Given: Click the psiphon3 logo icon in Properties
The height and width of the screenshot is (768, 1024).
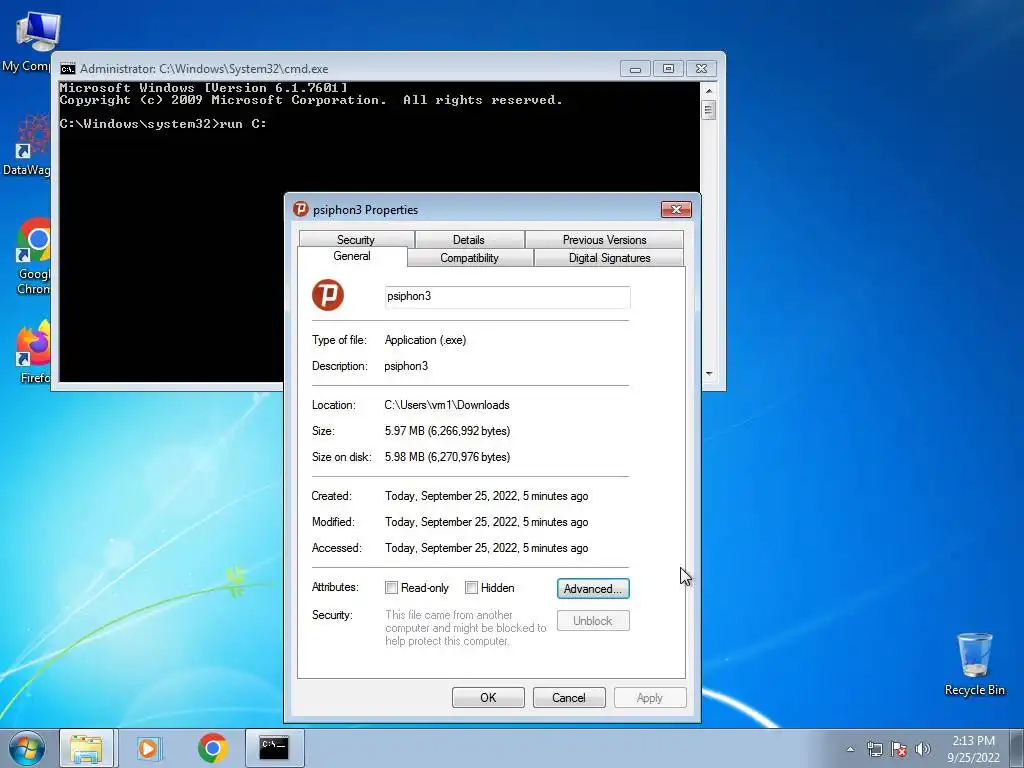Looking at the screenshot, I should [x=328, y=295].
